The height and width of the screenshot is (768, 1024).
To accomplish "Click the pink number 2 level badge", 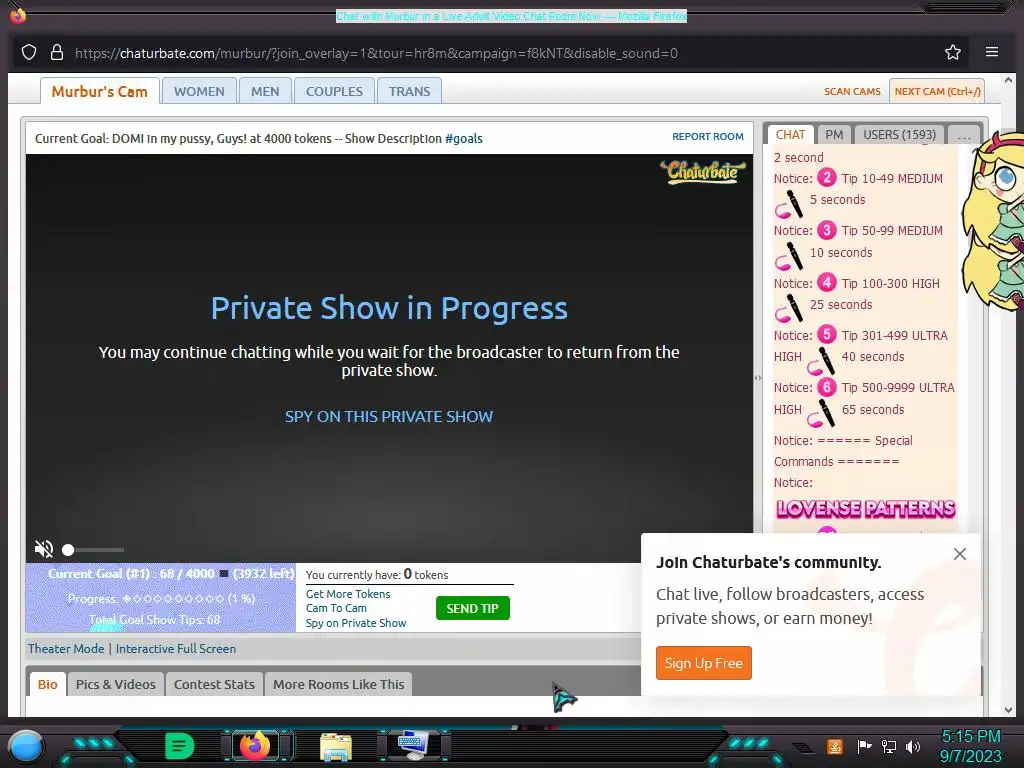I will tap(827, 178).
